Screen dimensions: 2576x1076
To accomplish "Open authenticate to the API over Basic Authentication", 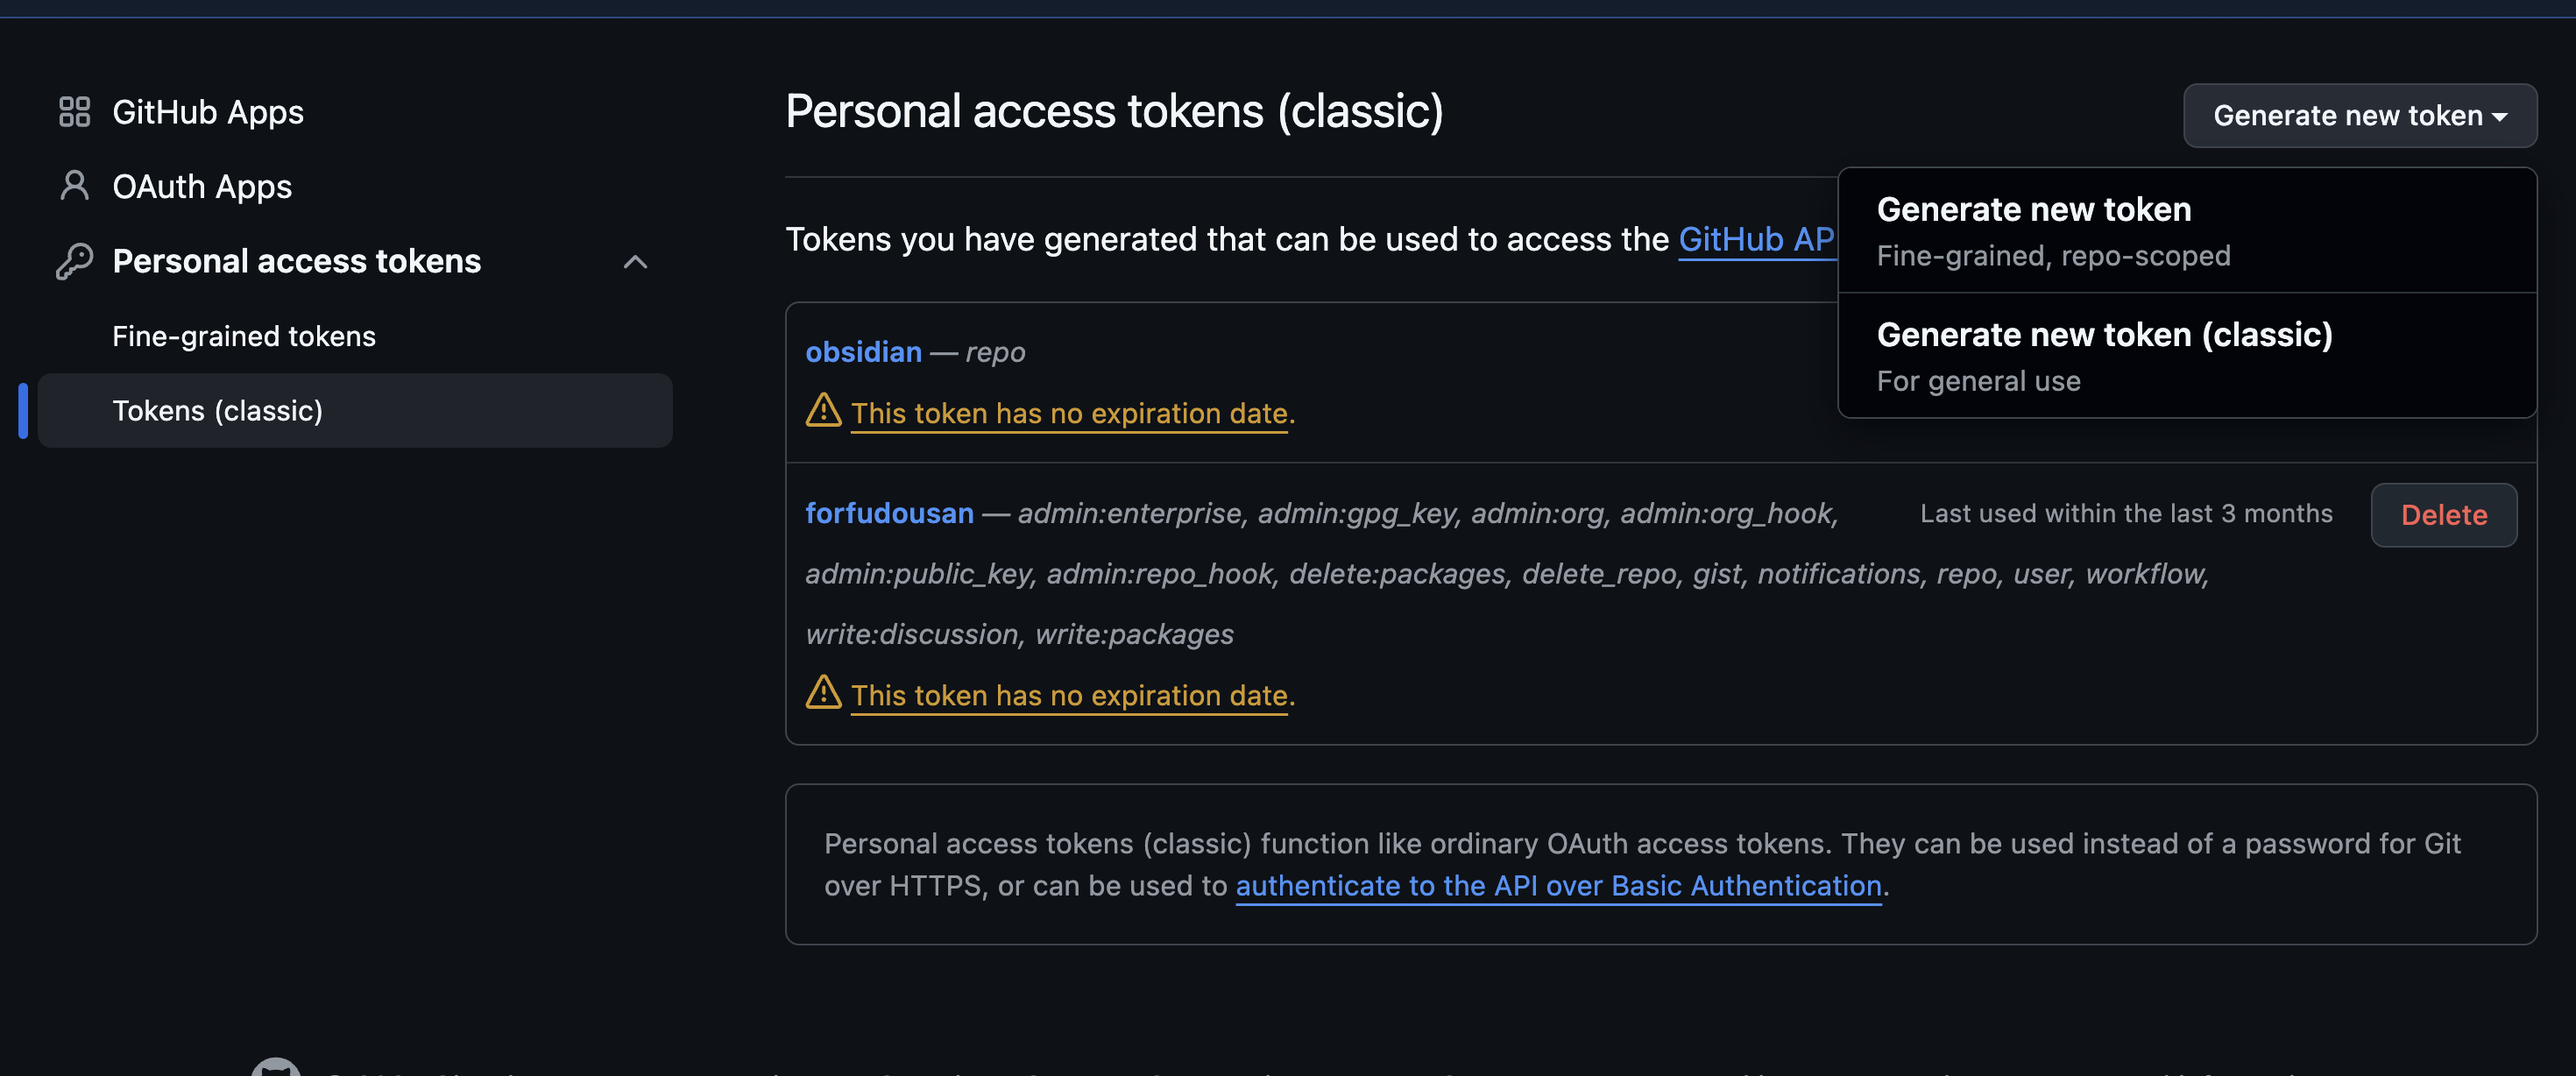I will [x=1558, y=886].
